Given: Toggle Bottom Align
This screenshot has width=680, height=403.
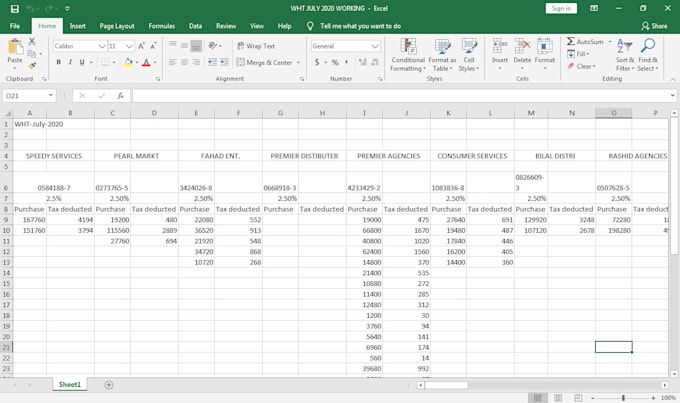Looking at the screenshot, I should coord(196,46).
